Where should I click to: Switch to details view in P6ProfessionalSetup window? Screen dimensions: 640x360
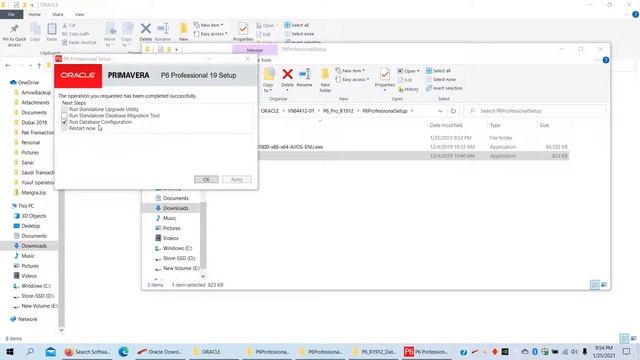[595, 284]
